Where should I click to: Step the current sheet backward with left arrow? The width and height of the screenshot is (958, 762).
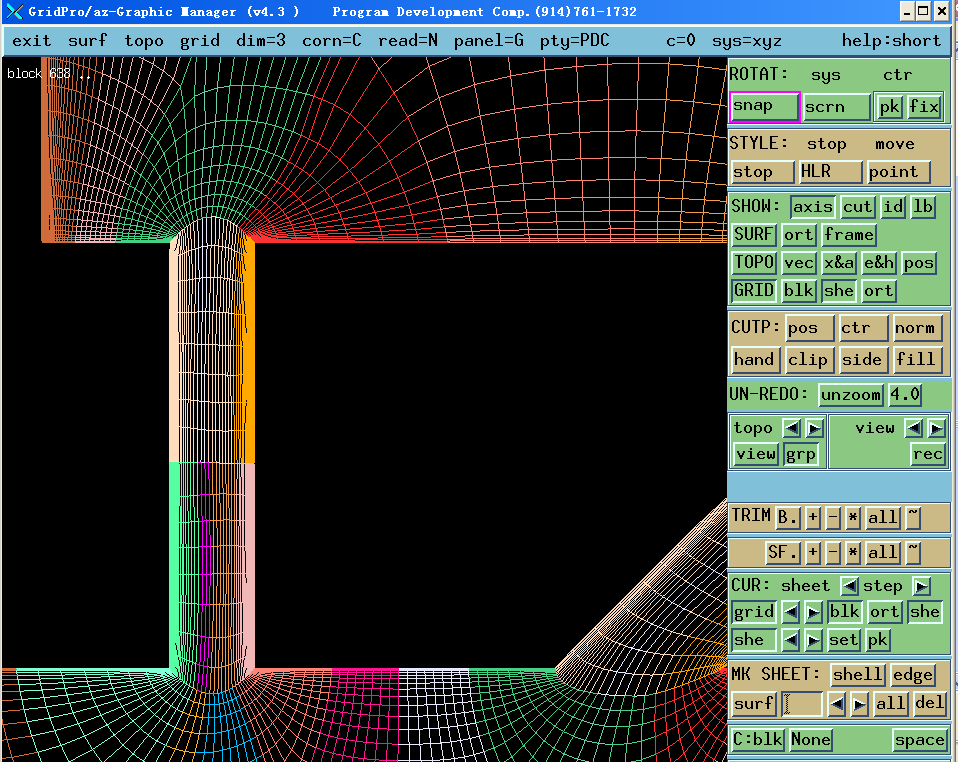click(849, 586)
